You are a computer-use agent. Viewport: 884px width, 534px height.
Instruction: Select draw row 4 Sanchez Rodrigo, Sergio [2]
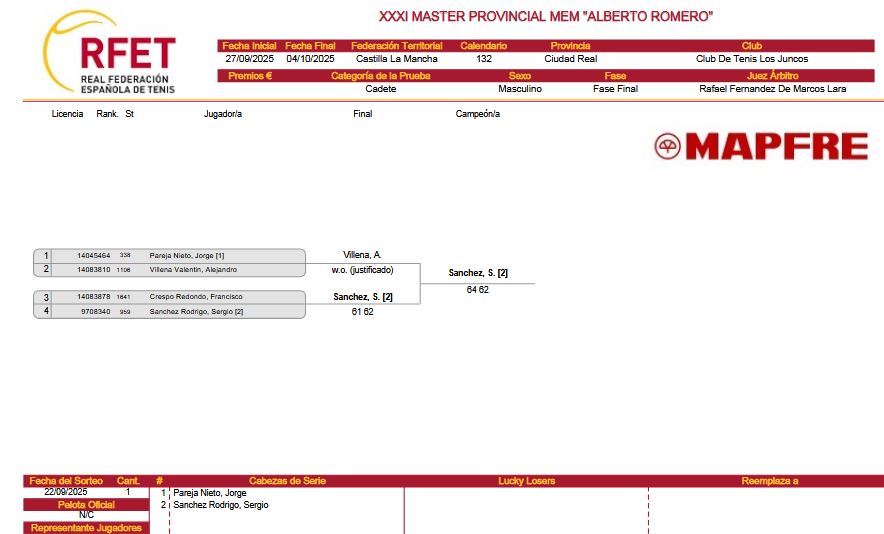[196, 312]
